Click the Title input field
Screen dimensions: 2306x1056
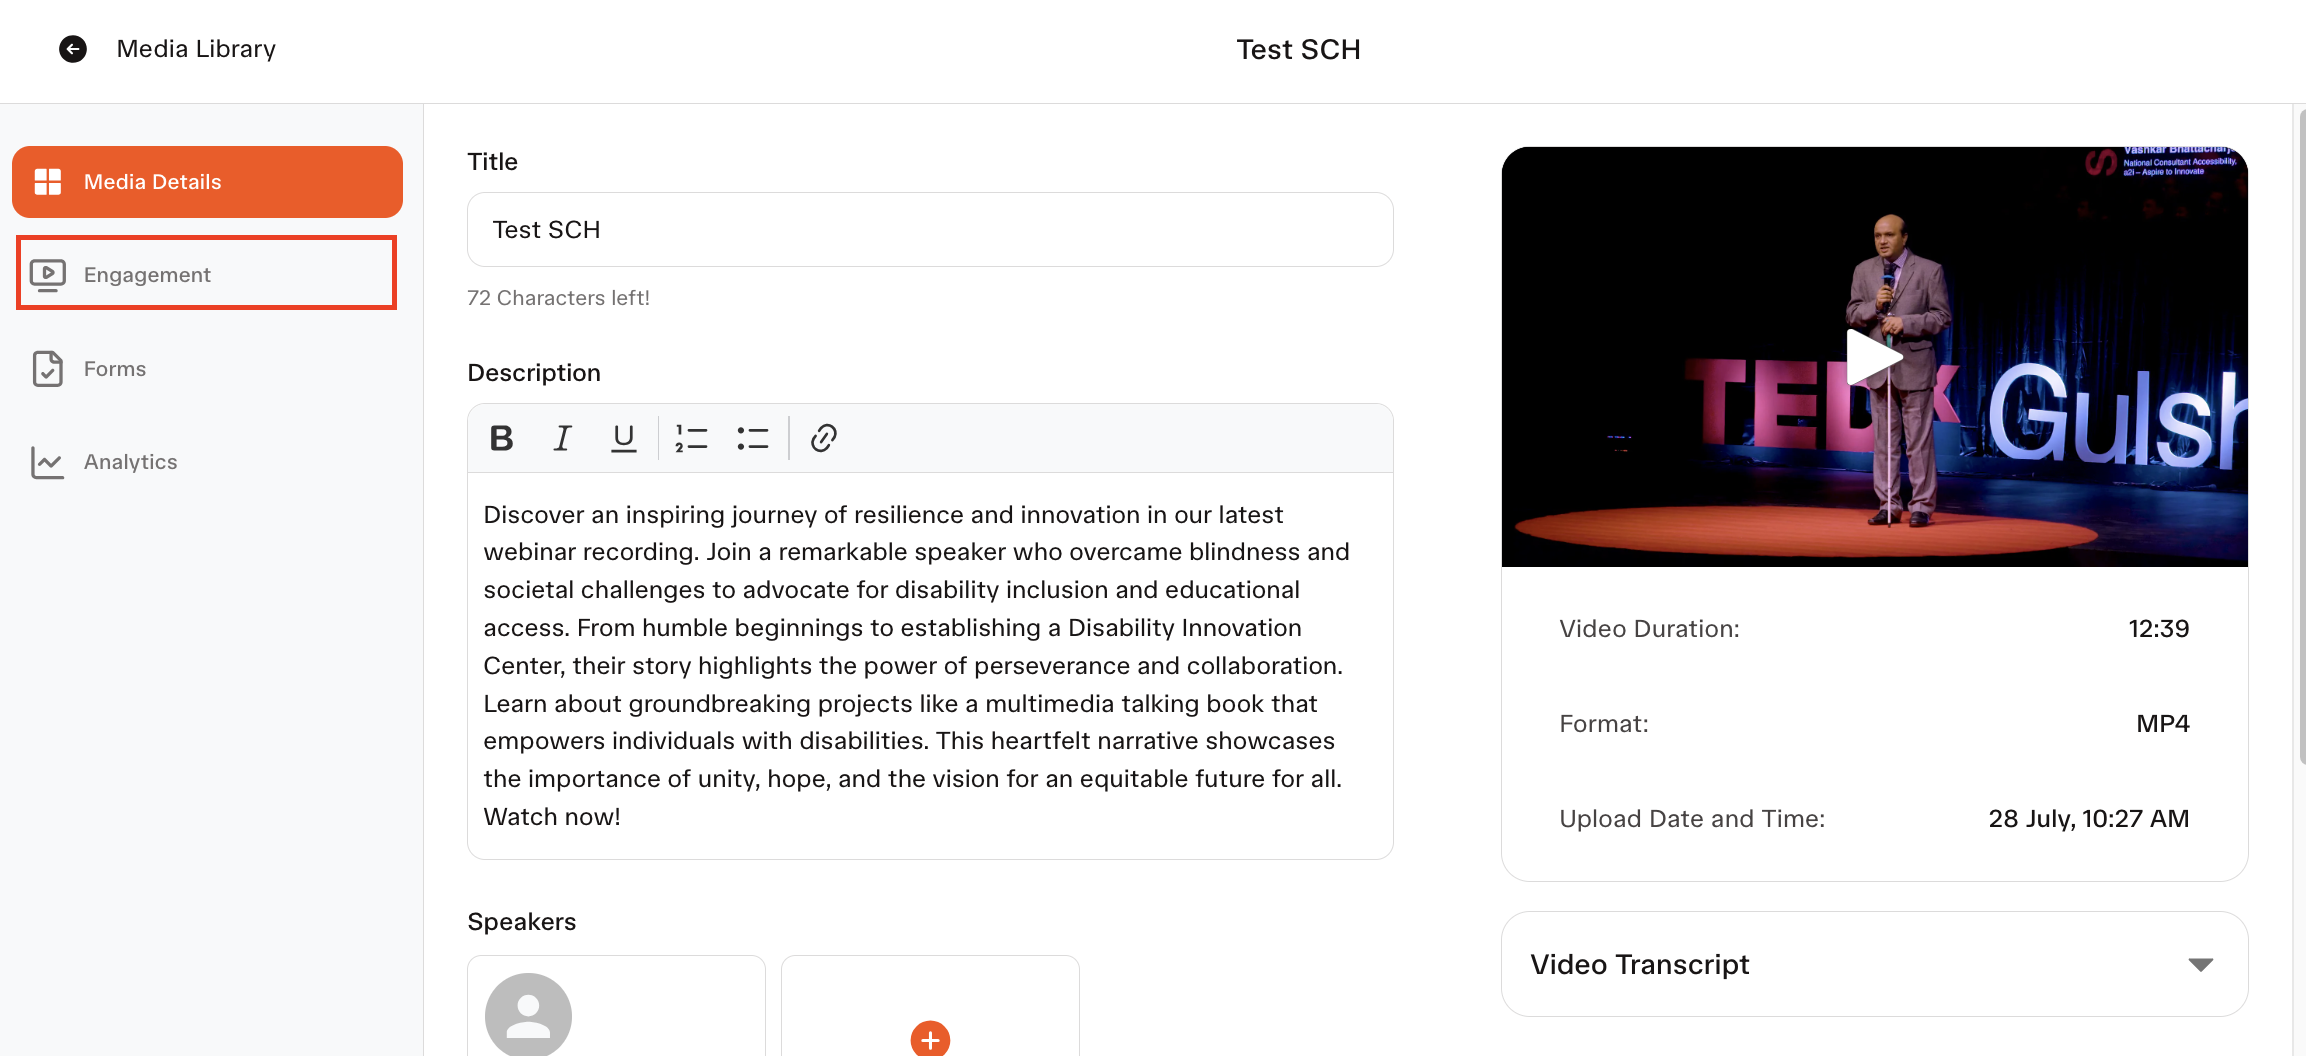(930, 230)
